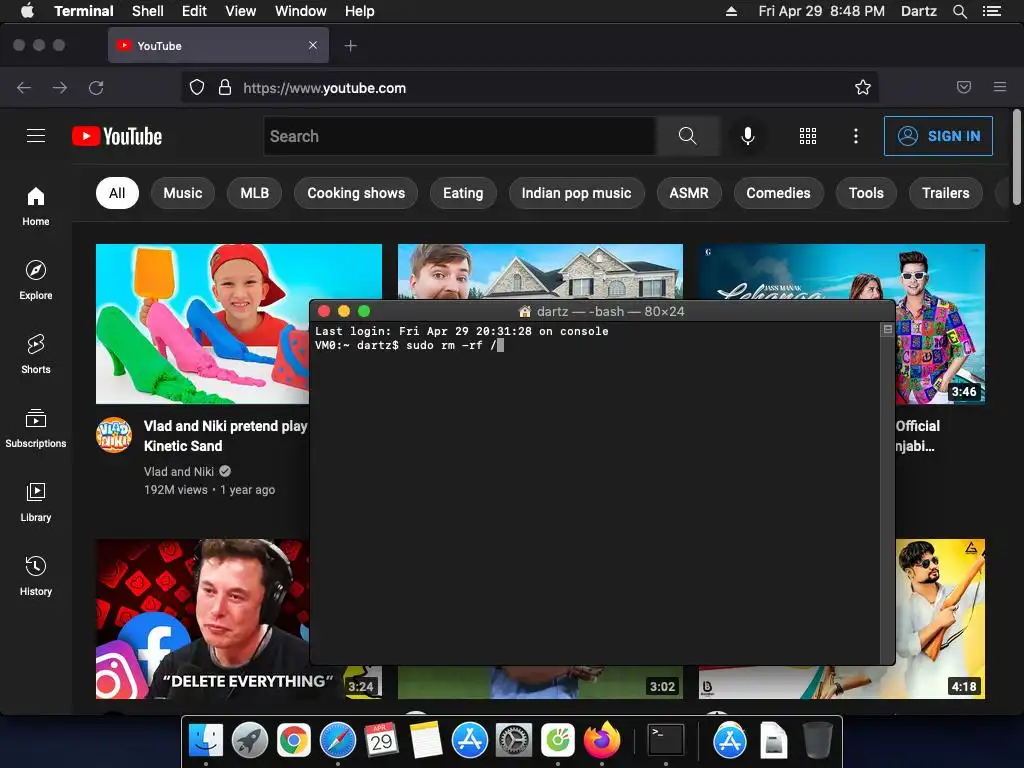Image resolution: width=1024 pixels, height=768 pixels.
Task: Open Shorts in YouTube sidebar
Action: pos(36,354)
